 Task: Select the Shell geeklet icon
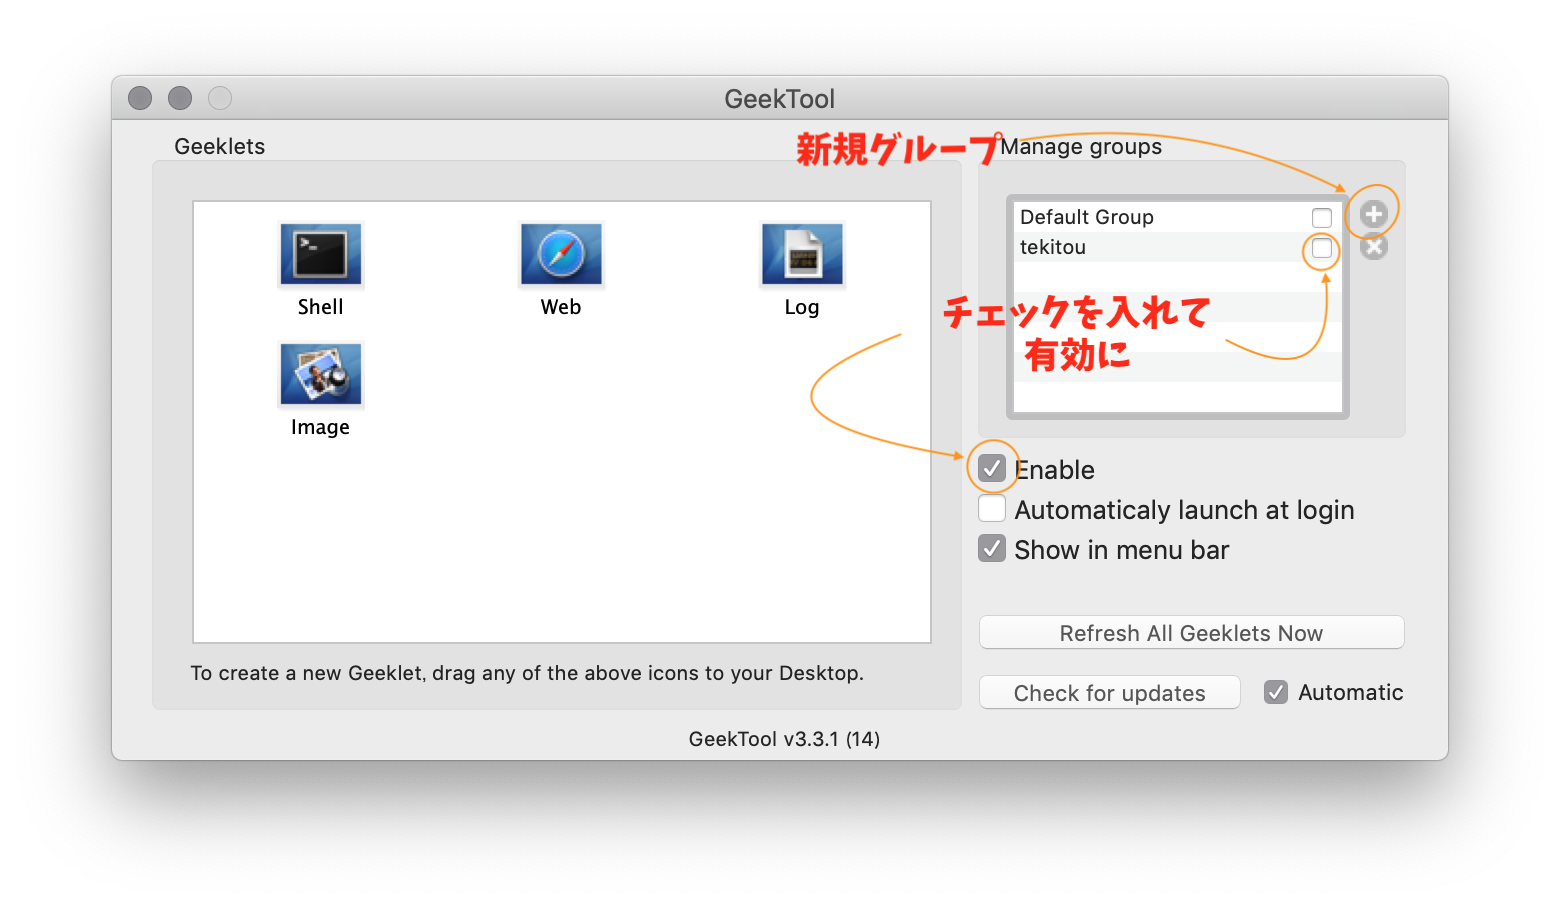coord(321,255)
